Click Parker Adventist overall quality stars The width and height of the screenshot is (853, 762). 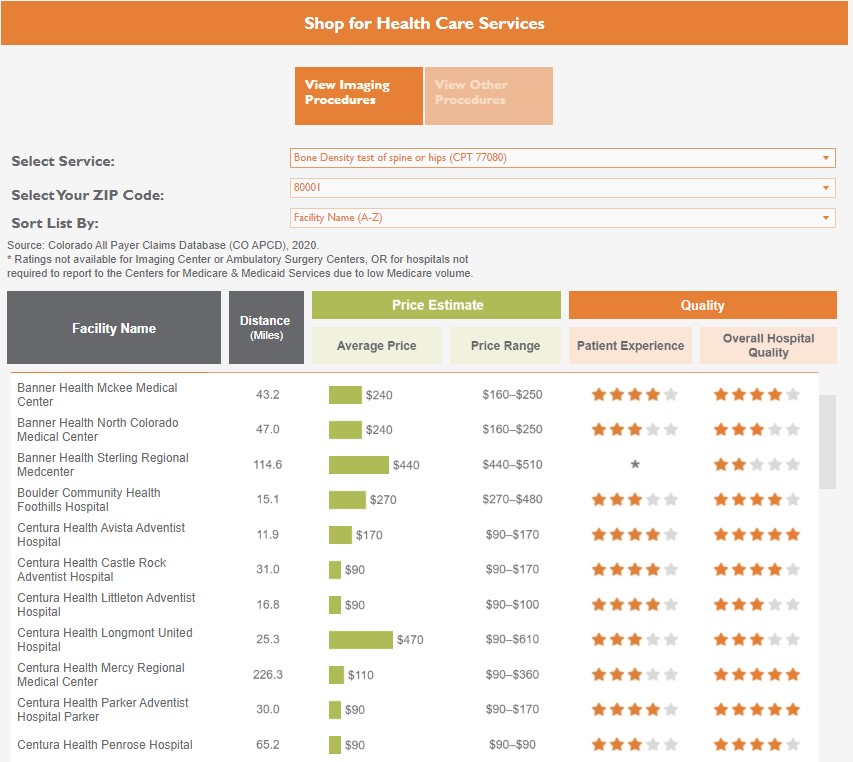pyautogui.click(x=757, y=709)
